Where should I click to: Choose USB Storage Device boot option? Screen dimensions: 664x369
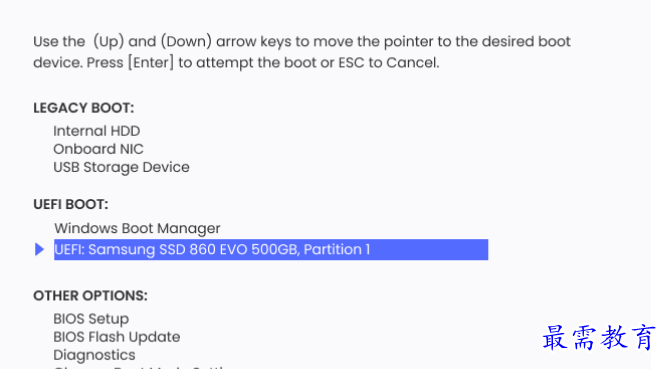pos(121,167)
